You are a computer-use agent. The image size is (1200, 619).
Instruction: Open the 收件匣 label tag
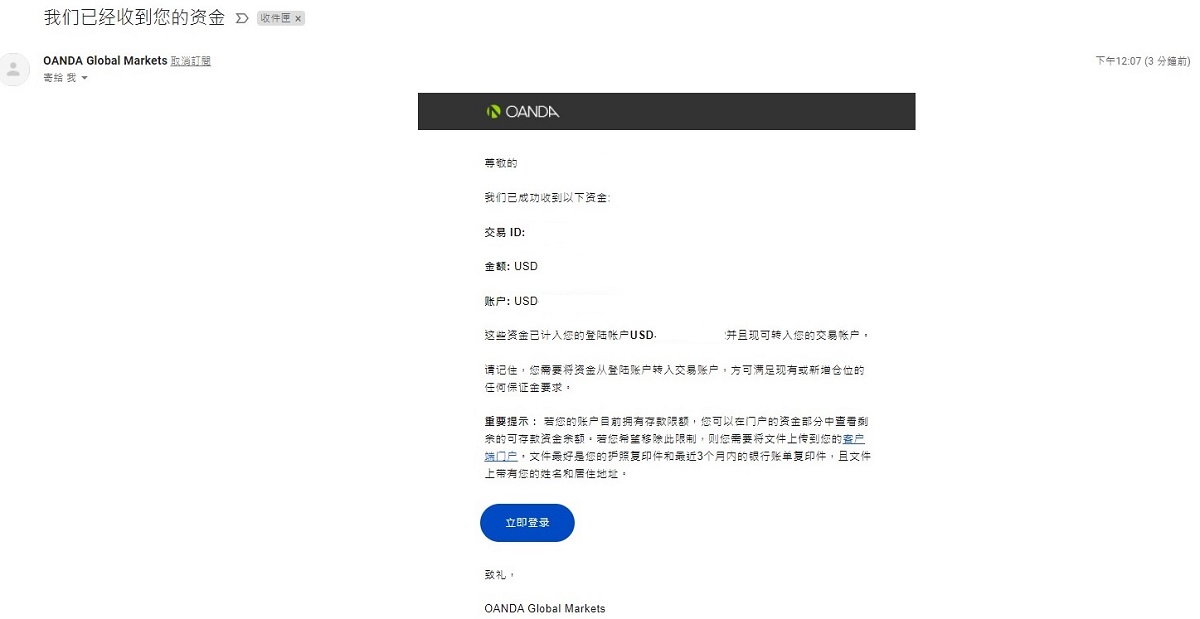275,19
